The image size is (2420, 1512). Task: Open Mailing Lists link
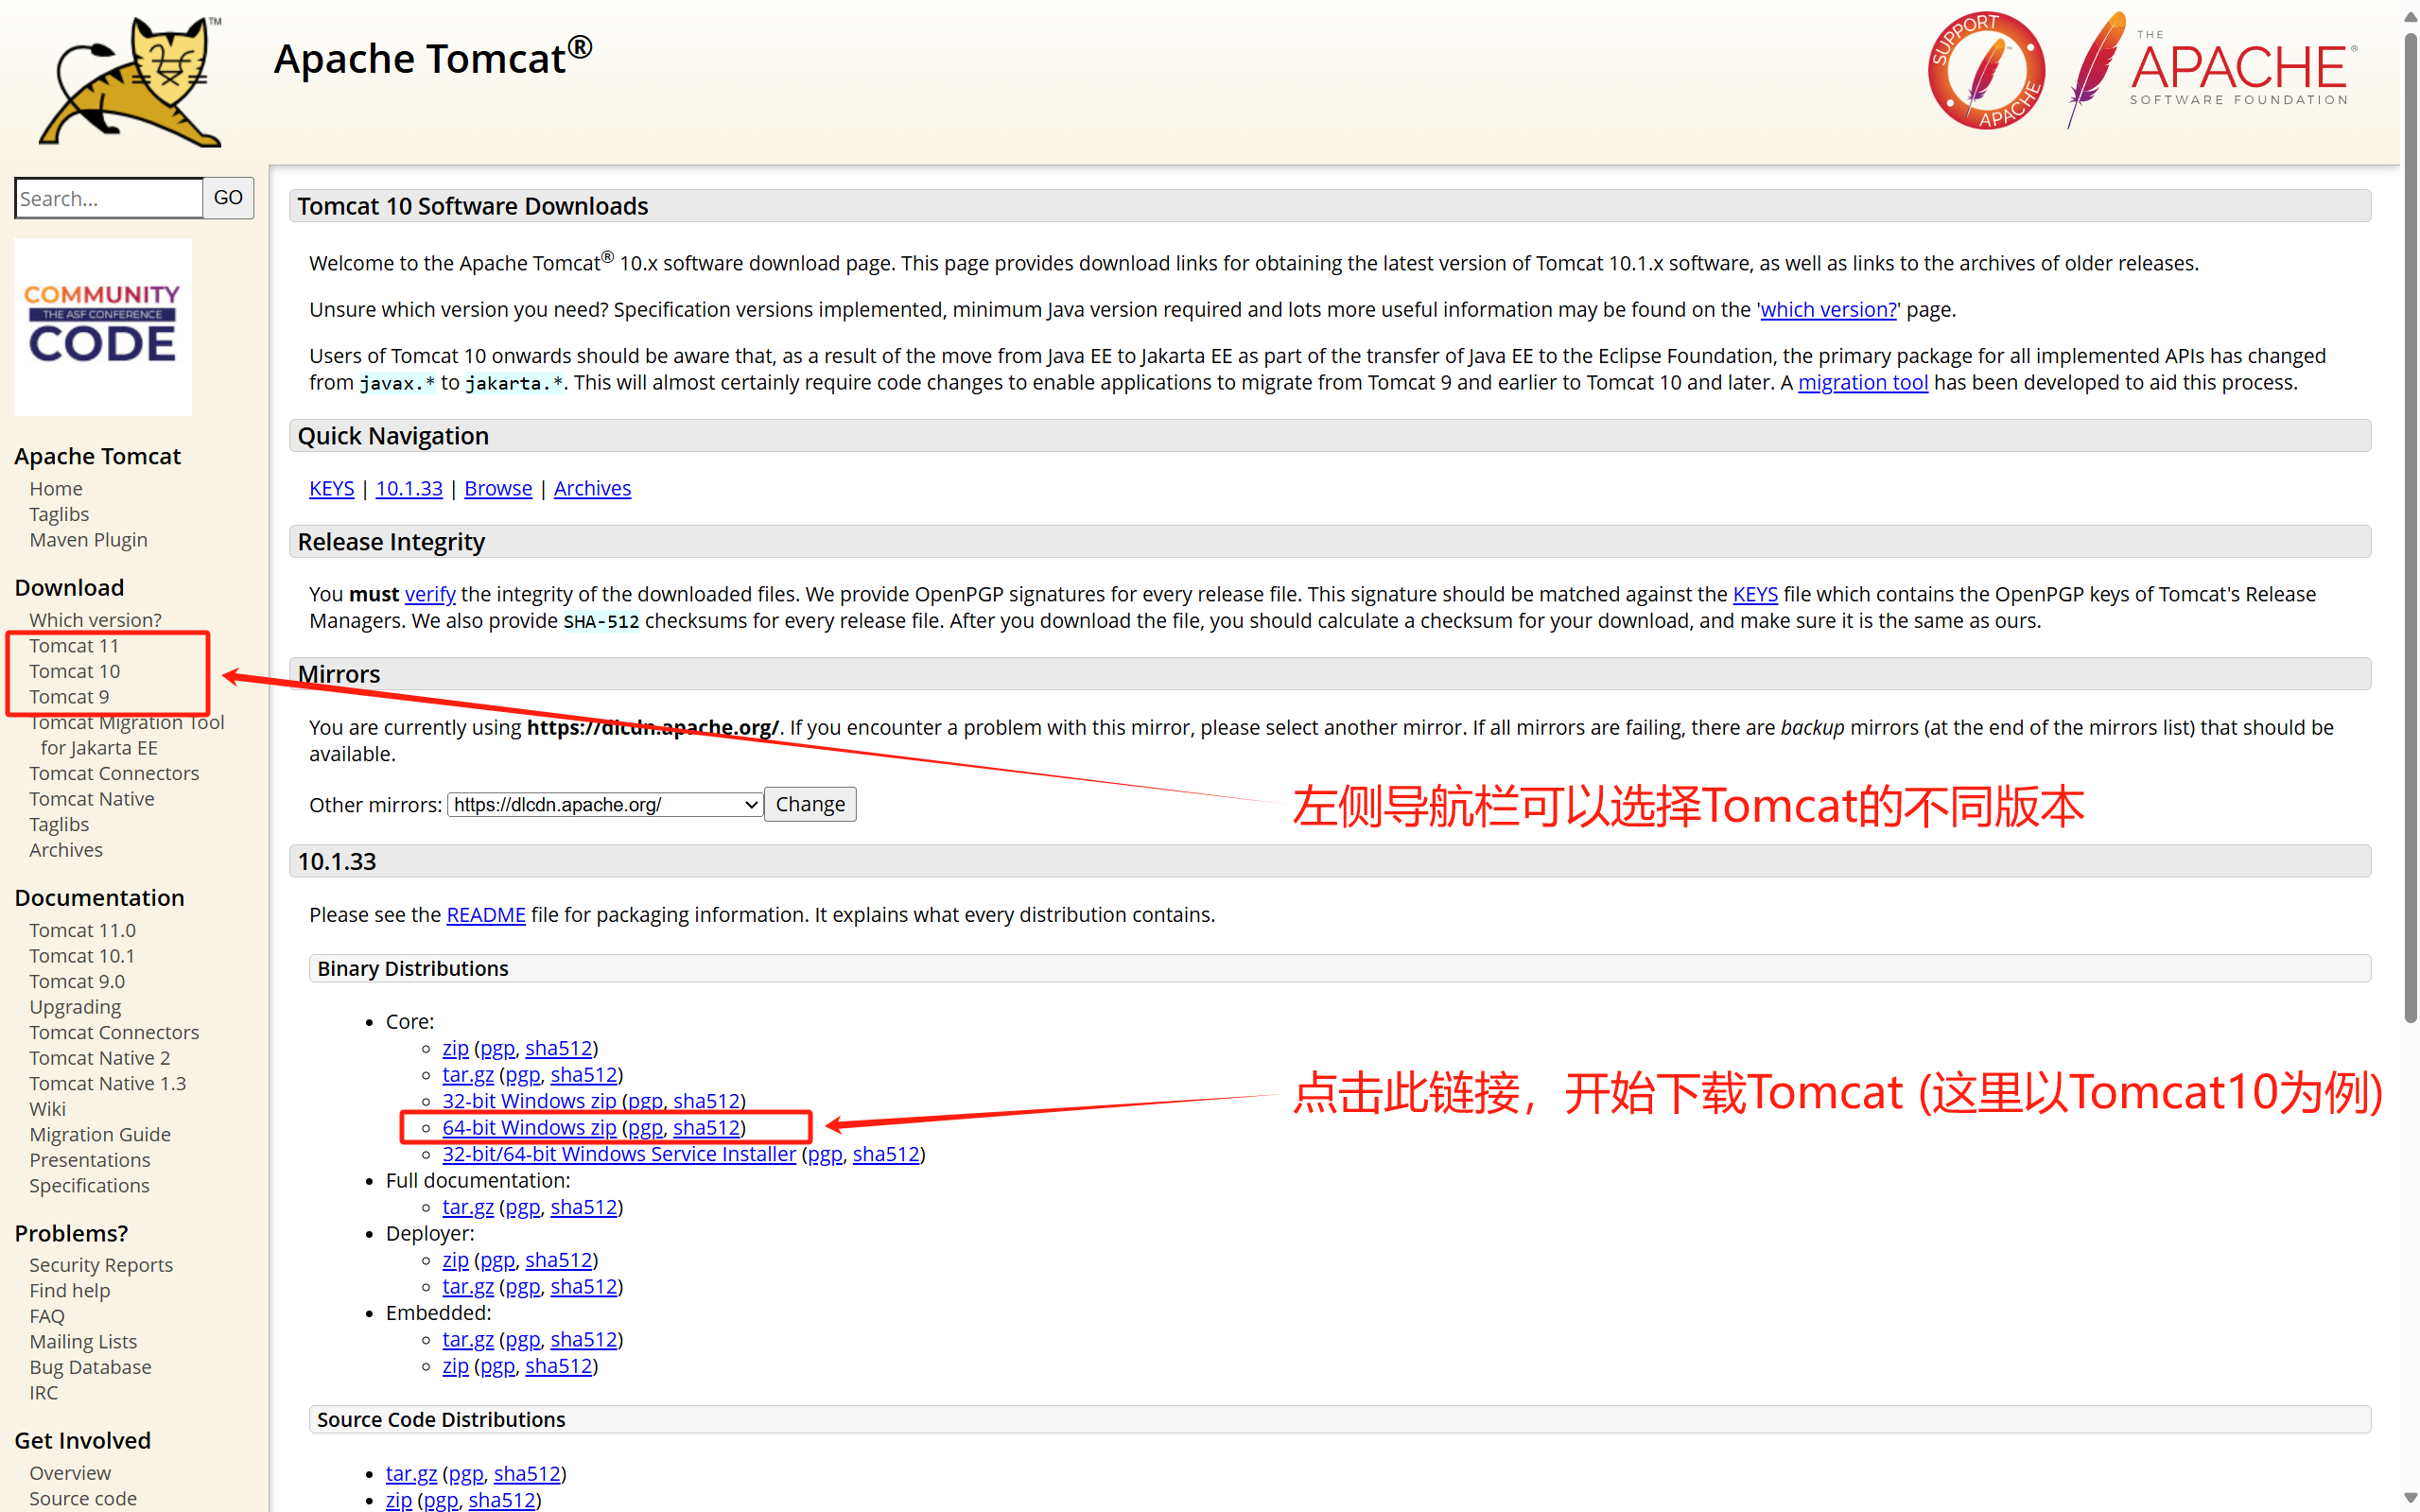coord(83,1341)
